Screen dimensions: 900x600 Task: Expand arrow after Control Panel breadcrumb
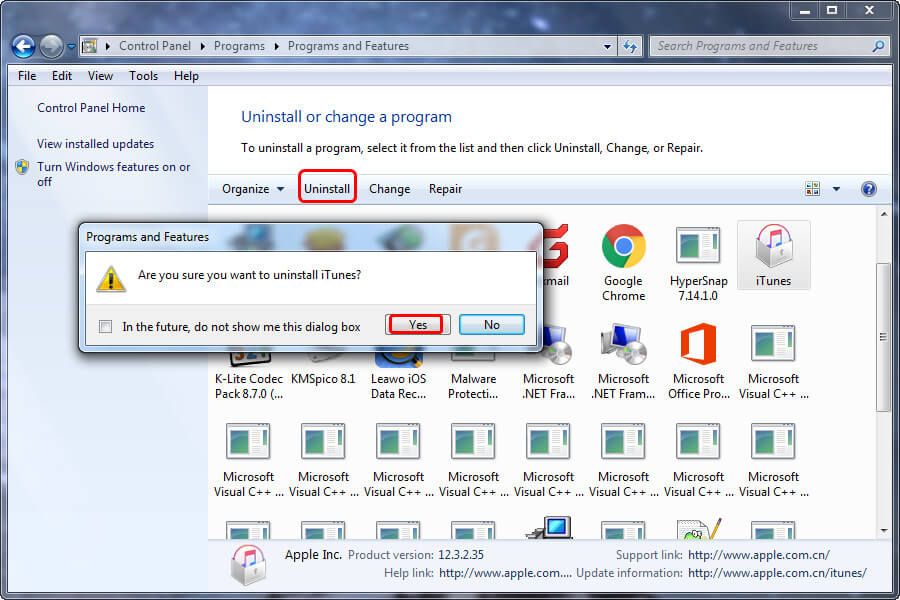coord(203,46)
